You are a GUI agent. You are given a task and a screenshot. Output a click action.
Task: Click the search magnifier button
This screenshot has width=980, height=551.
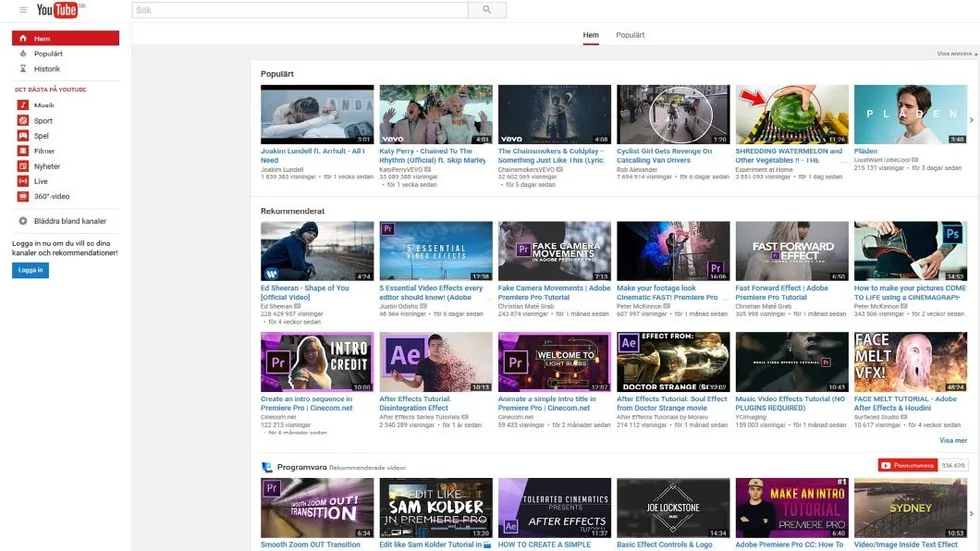(x=487, y=10)
